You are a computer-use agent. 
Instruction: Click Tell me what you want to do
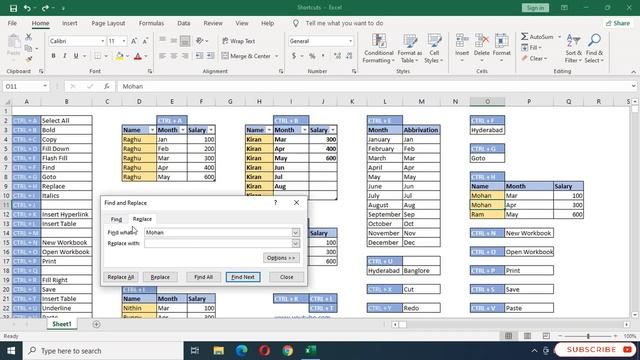point(344,23)
